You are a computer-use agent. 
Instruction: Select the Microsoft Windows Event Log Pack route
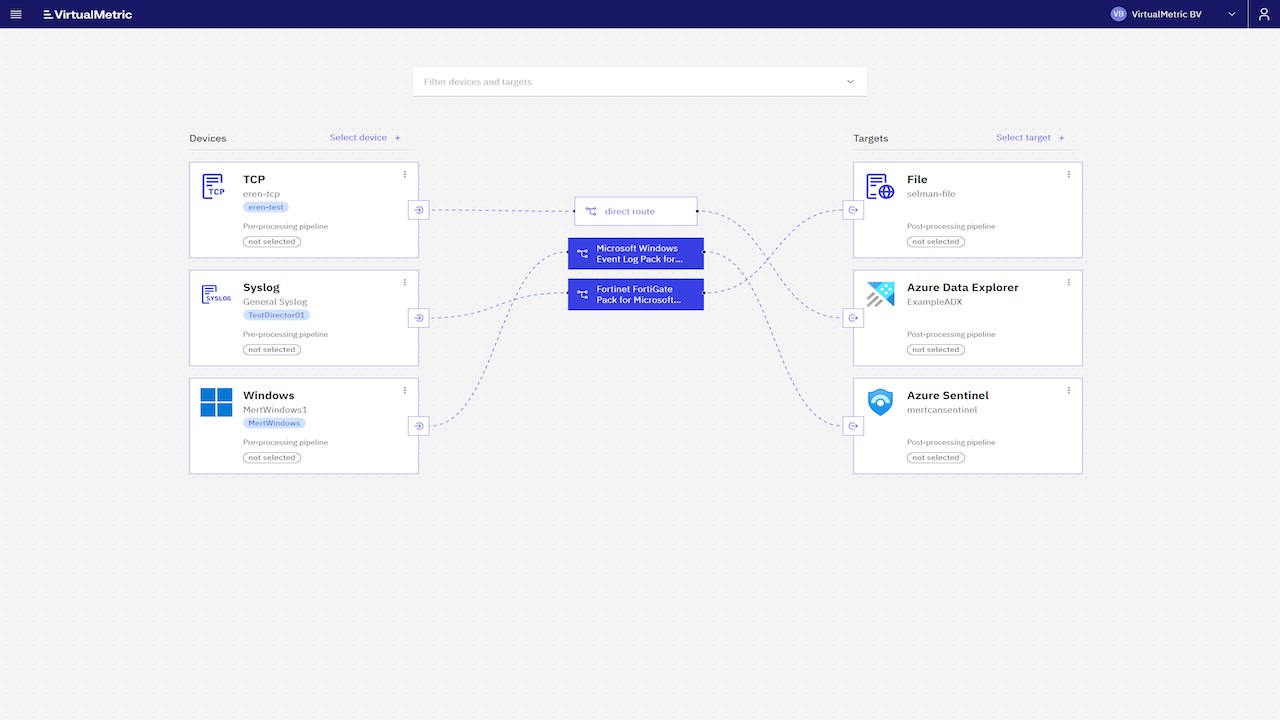pyautogui.click(x=636, y=254)
